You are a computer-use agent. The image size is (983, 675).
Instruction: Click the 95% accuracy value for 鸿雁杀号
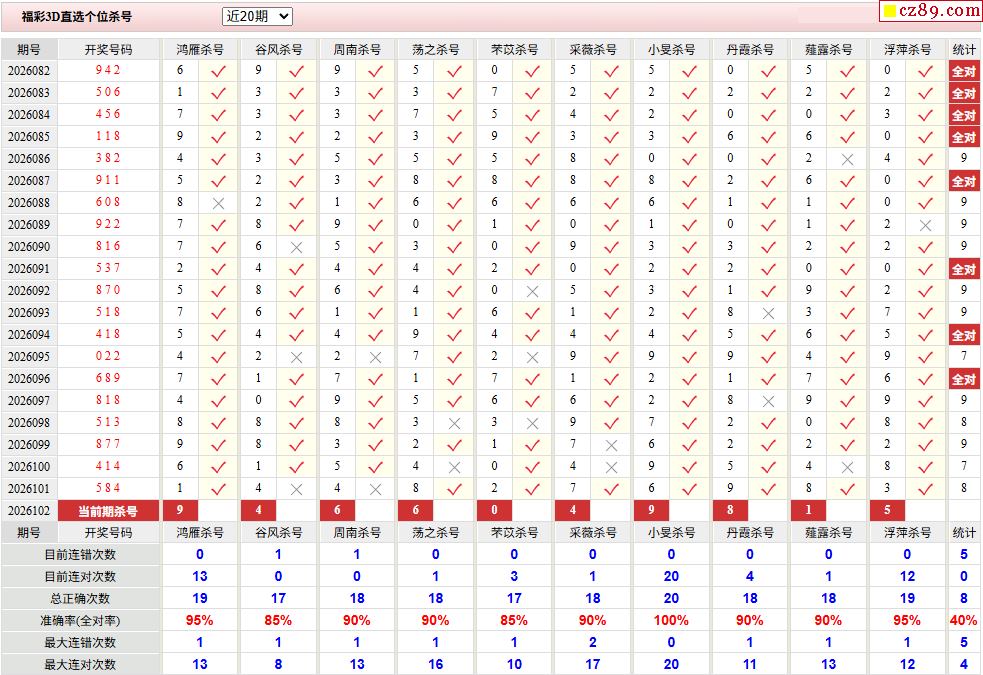click(199, 620)
